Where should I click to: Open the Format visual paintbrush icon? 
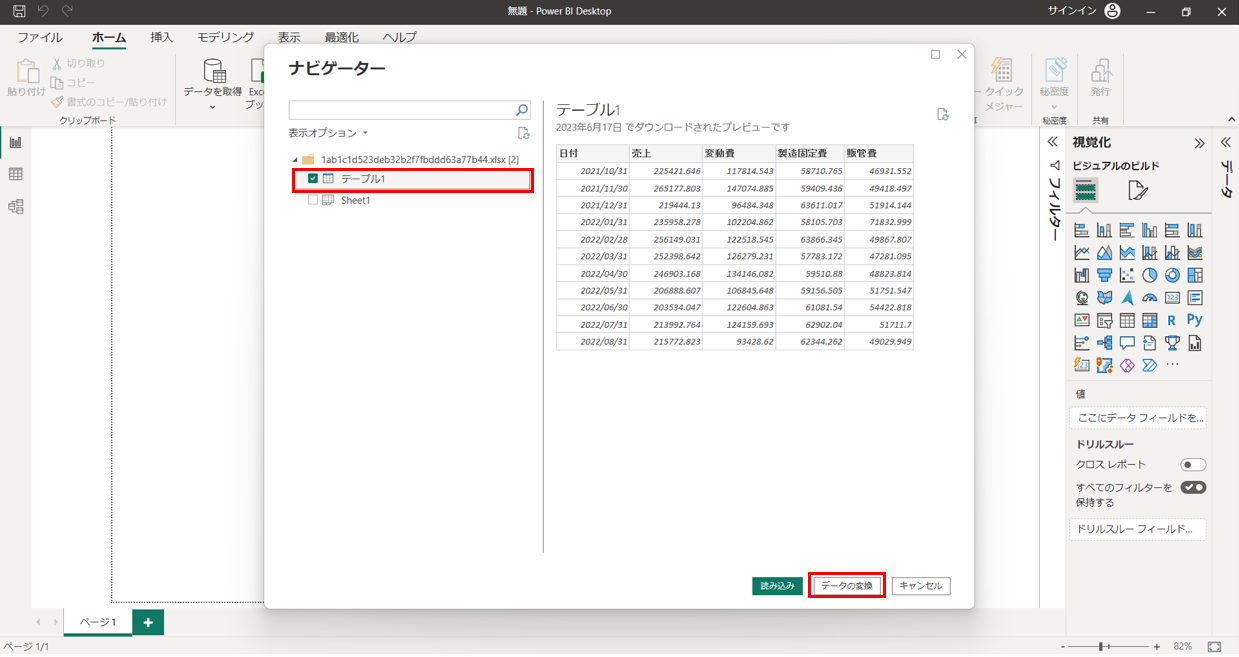click(x=1138, y=190)
